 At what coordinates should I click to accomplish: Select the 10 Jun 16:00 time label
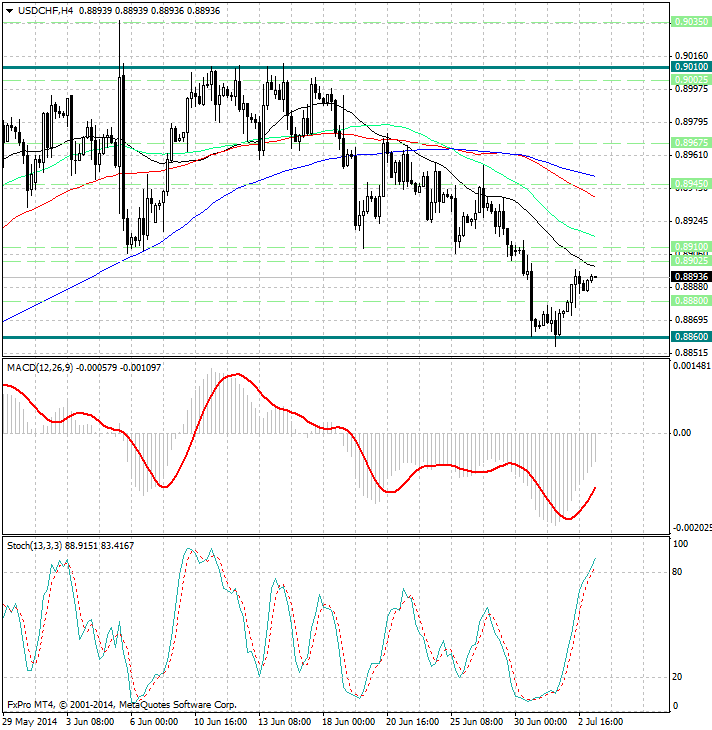[221, 722]
